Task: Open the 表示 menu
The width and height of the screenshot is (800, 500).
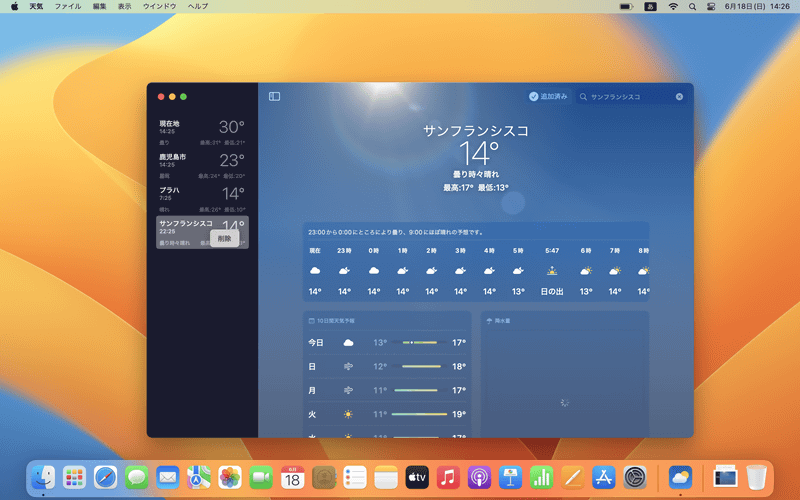Action: [x=124, y=6]
